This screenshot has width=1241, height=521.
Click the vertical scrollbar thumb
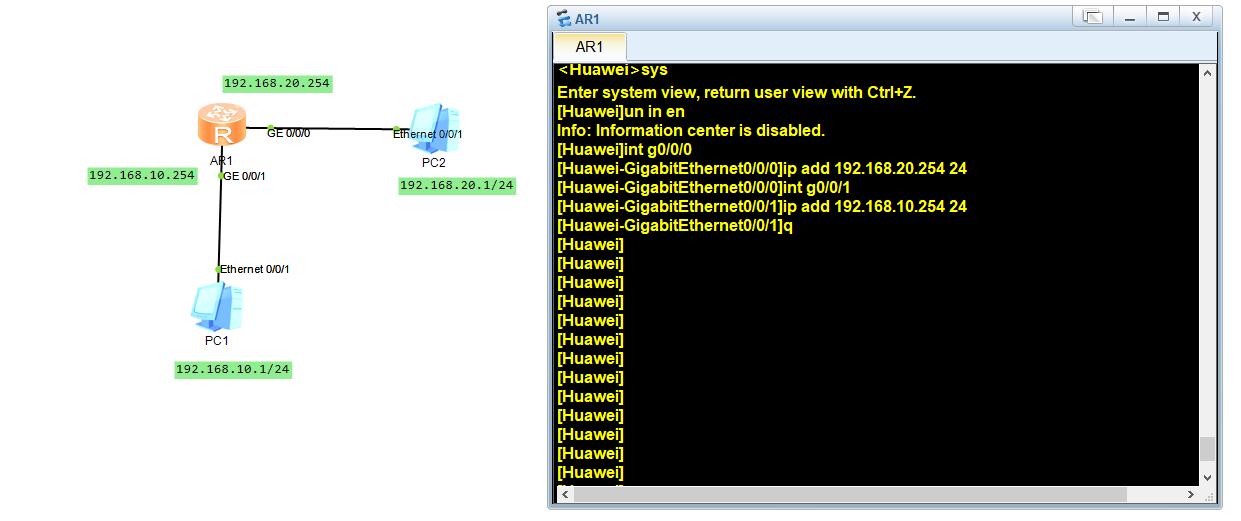point(1208,448)
